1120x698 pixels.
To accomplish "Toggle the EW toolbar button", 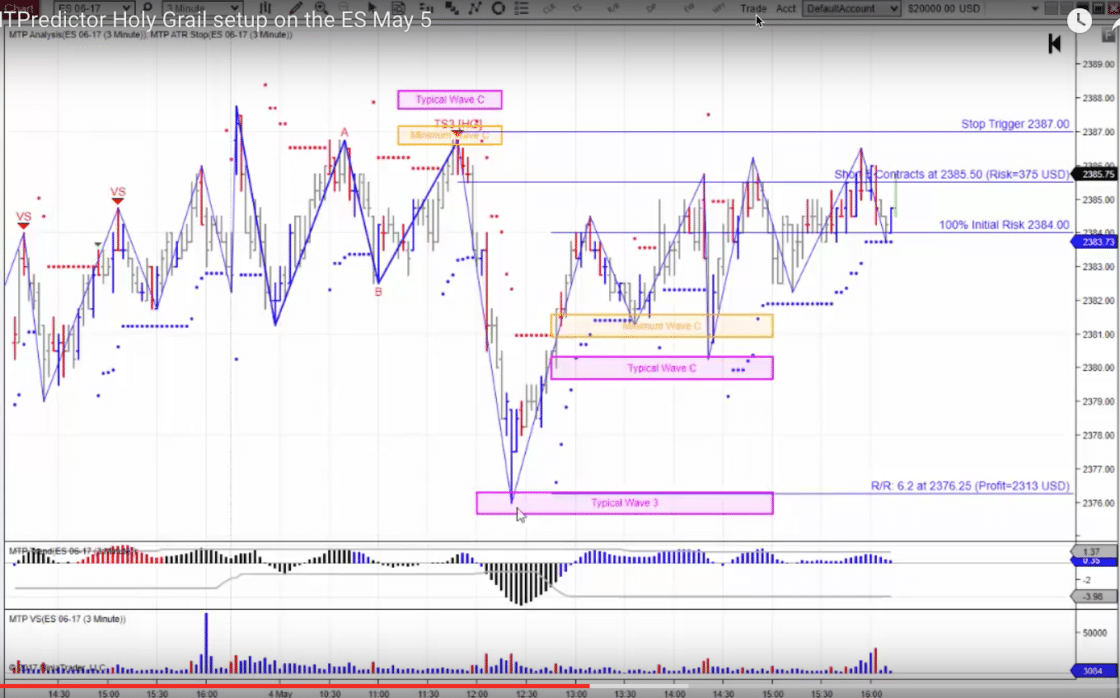I will [691, 8].
